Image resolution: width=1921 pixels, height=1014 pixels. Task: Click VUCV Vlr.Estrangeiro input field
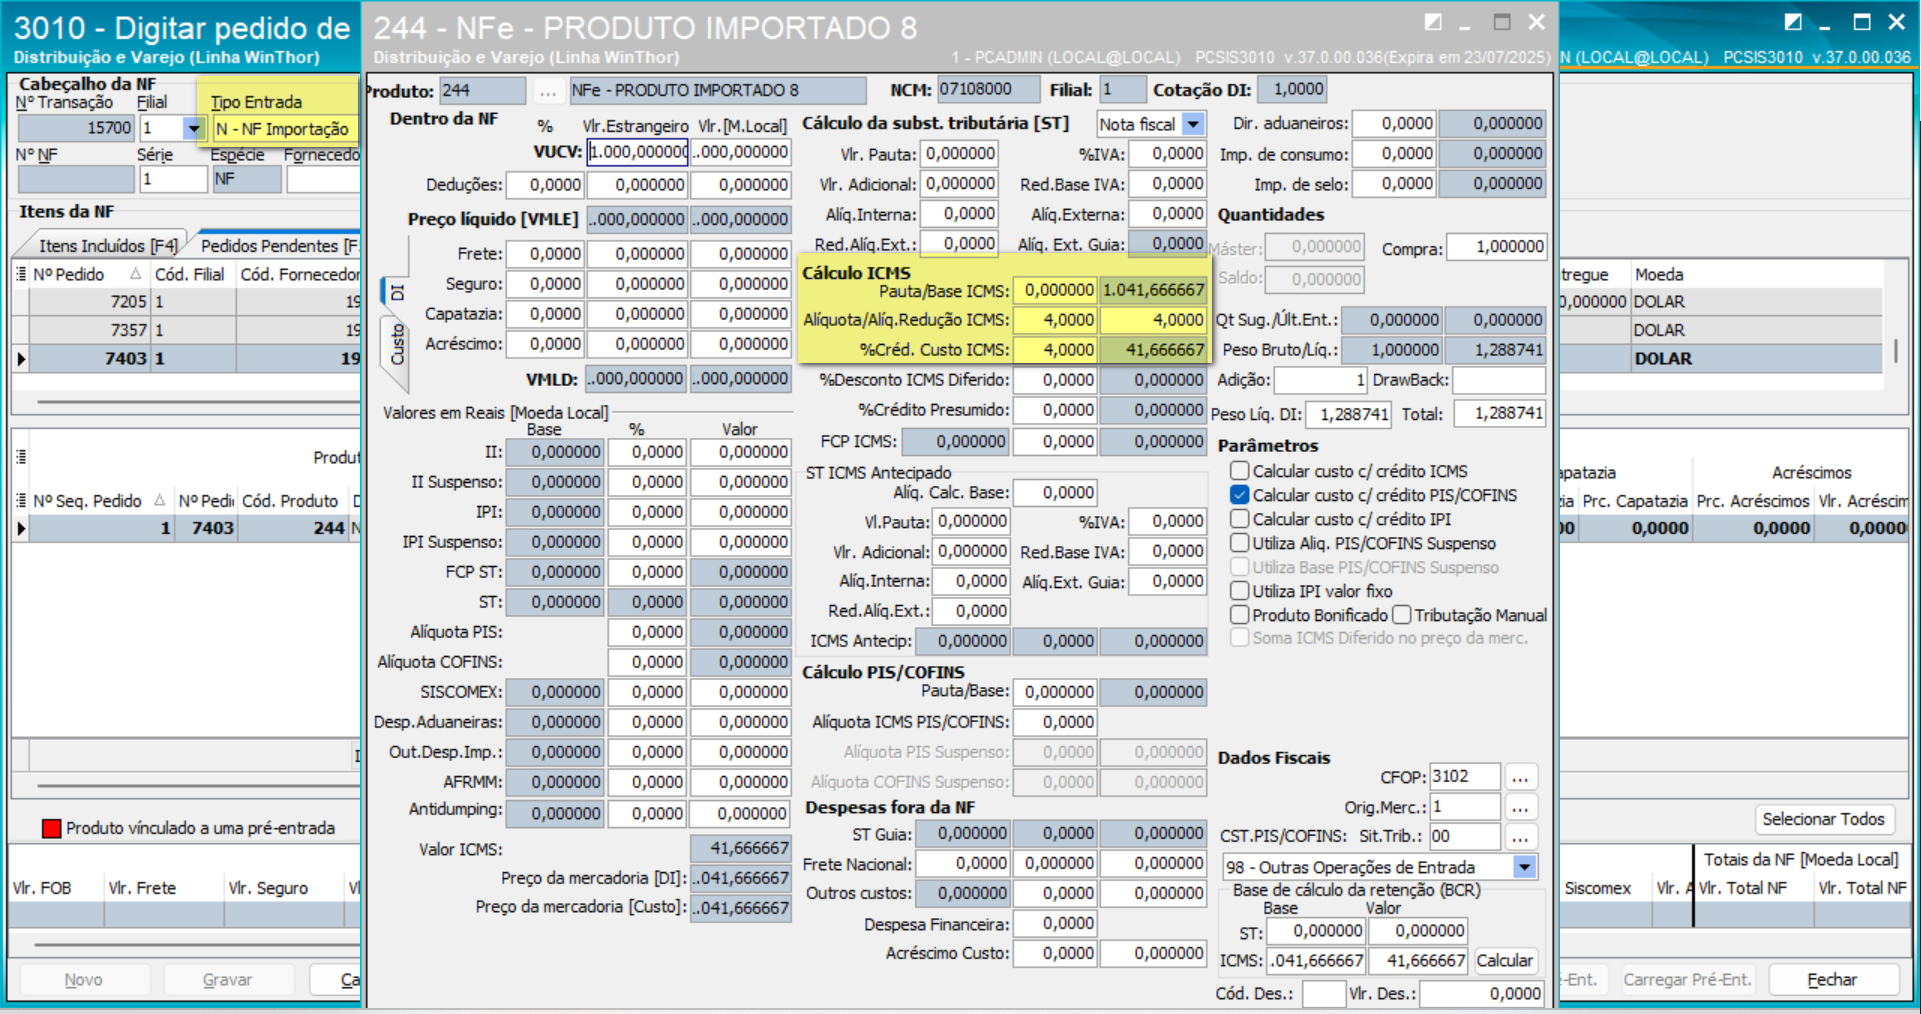coord(638,152)
